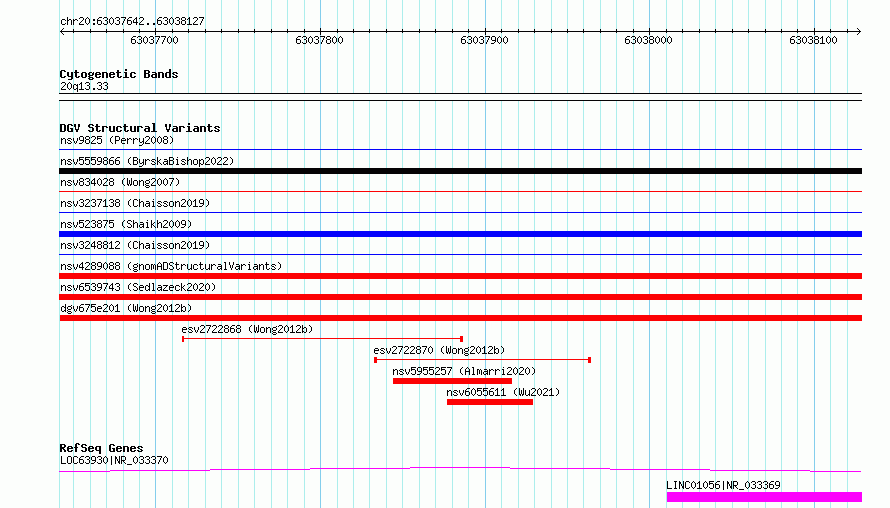Select the 20q13.33 band label

(x=84, y=86)
